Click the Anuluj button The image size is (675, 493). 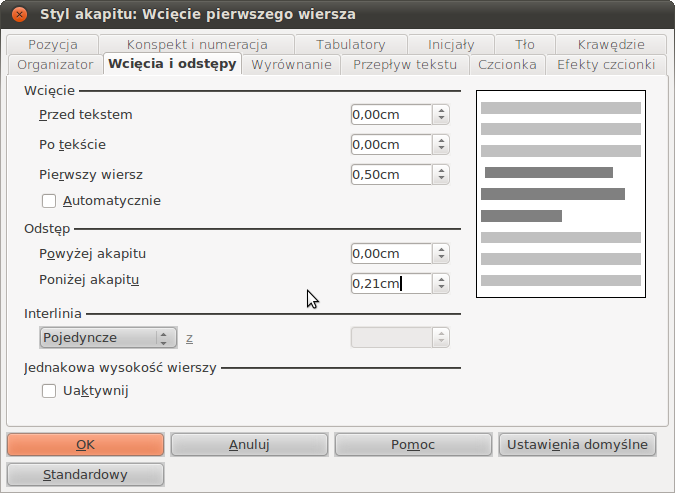click(249, 444)
